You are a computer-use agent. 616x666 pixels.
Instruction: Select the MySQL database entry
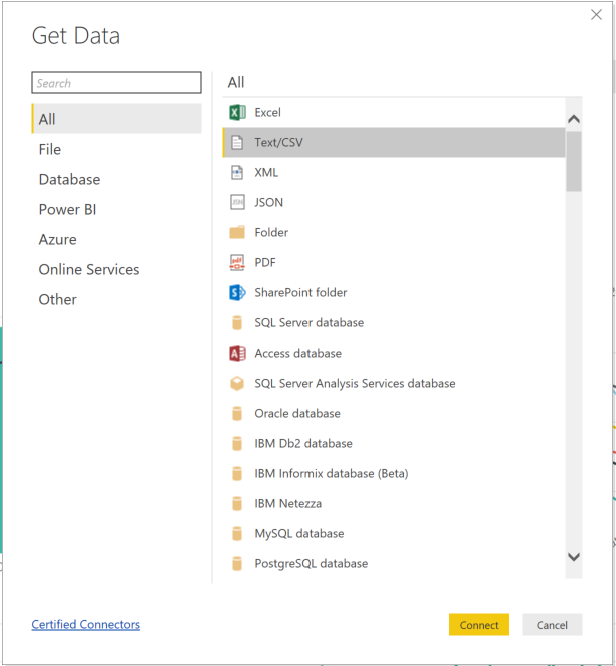point(394,533)
